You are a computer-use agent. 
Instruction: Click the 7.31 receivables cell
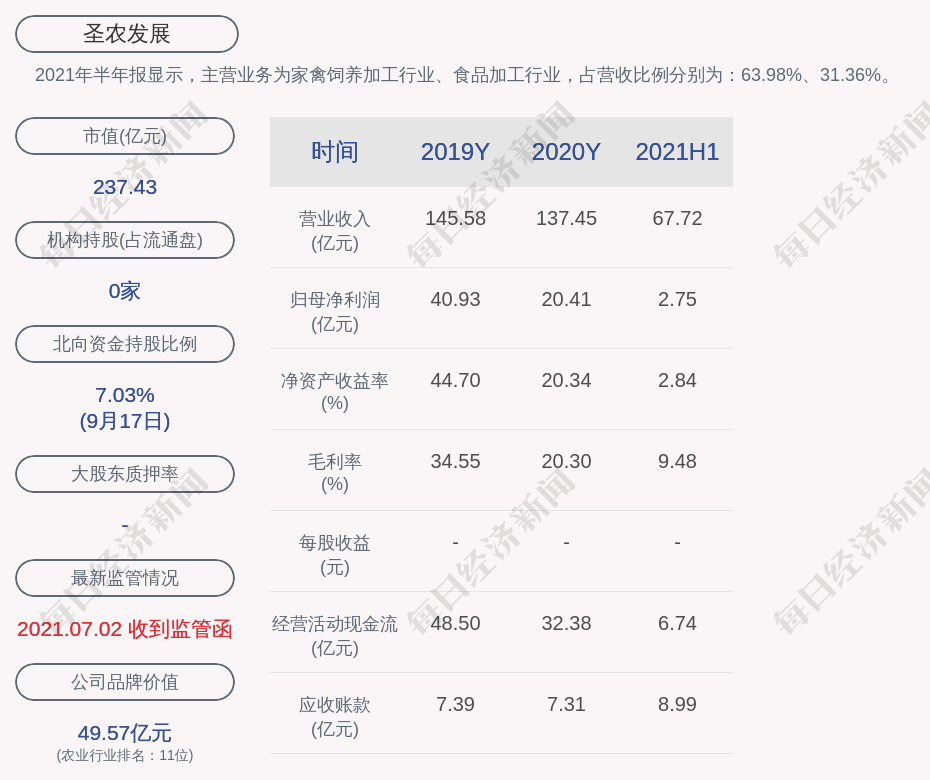pyautogui.click(x=566, y=705)
